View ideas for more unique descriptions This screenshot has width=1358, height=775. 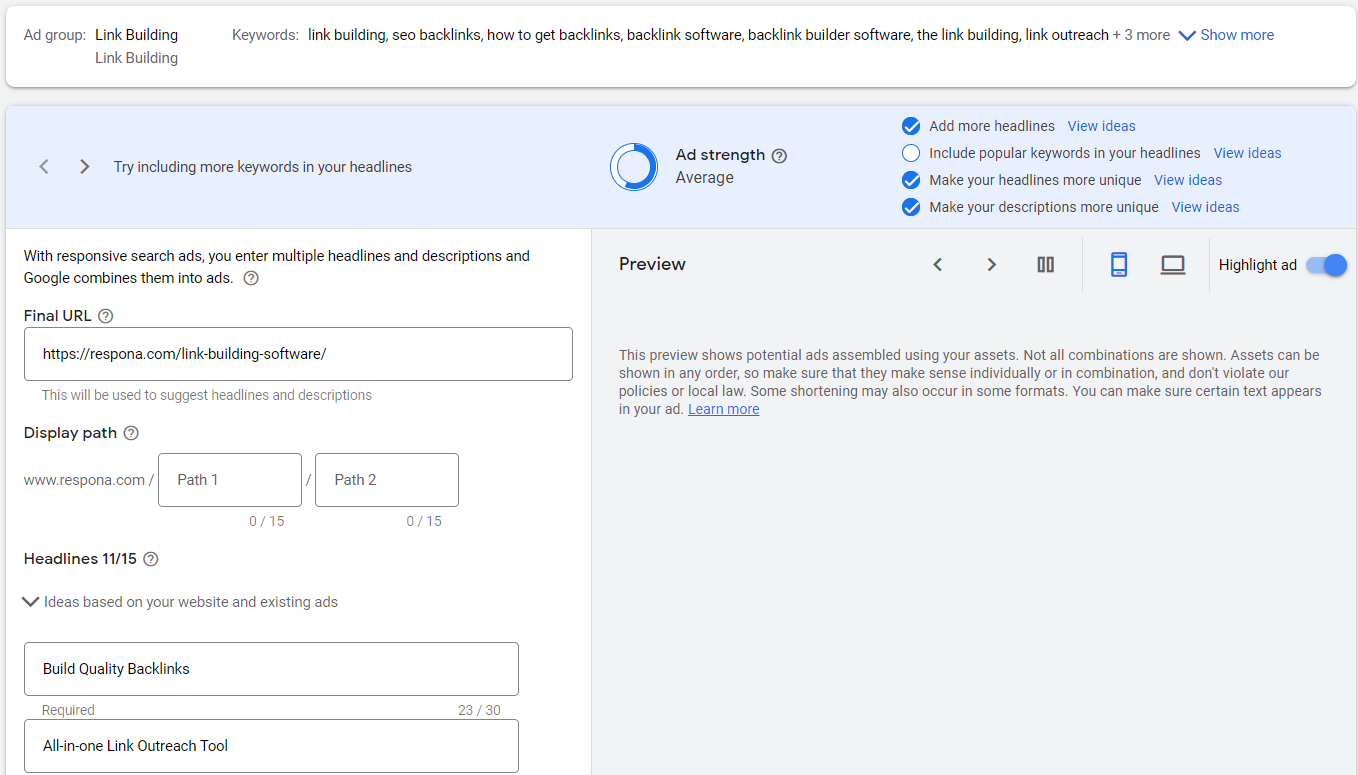coord(1205,207)
